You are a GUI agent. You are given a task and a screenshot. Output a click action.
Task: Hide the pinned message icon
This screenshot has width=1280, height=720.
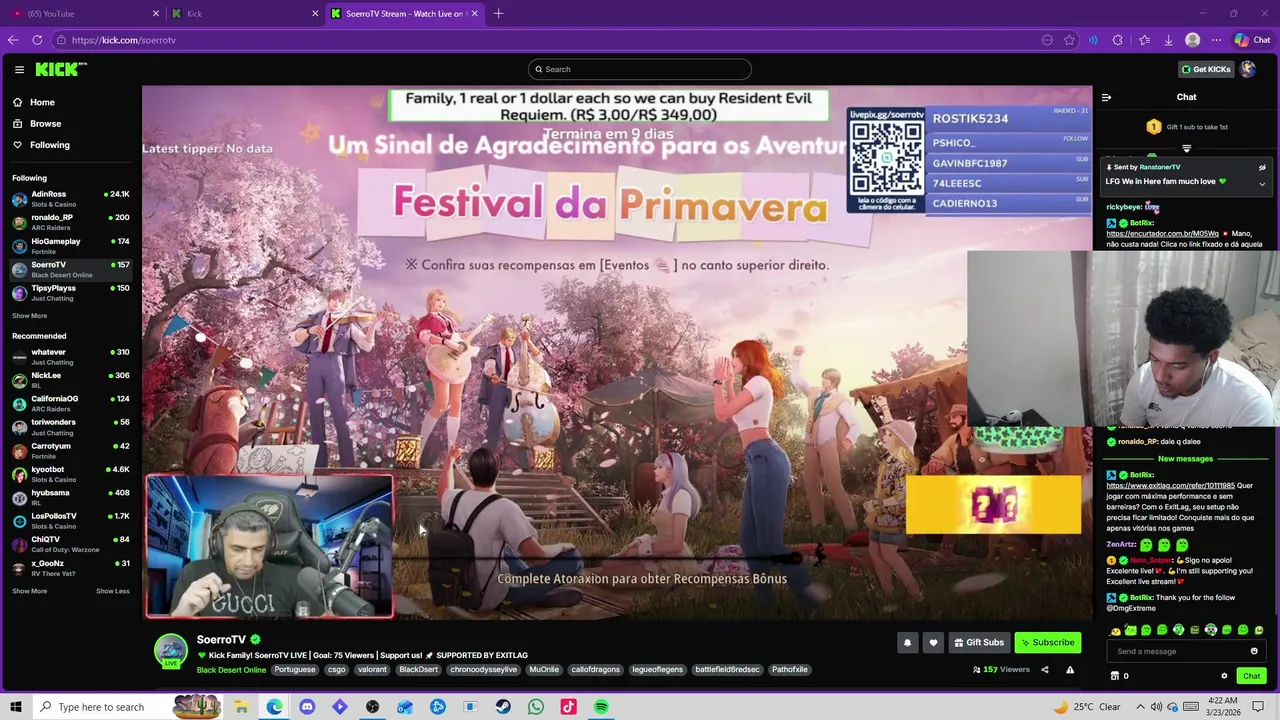[x=1262, y=168]
